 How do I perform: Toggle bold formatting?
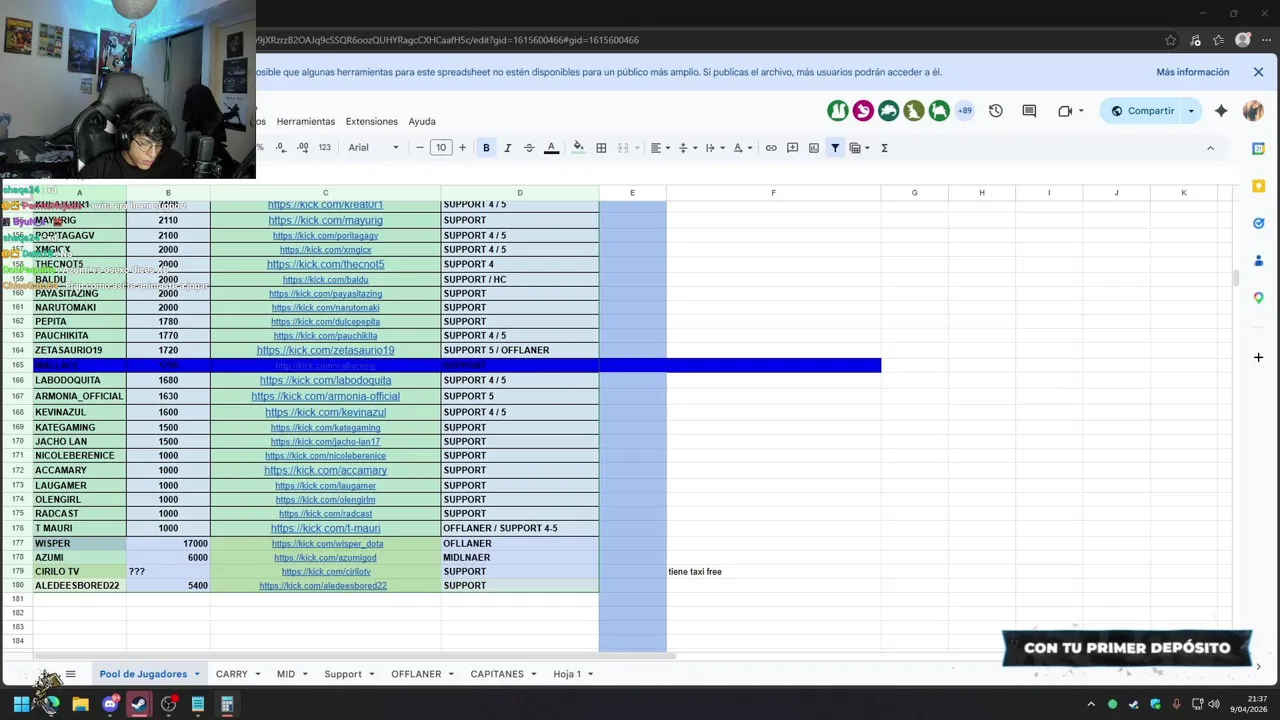point(486,148)
